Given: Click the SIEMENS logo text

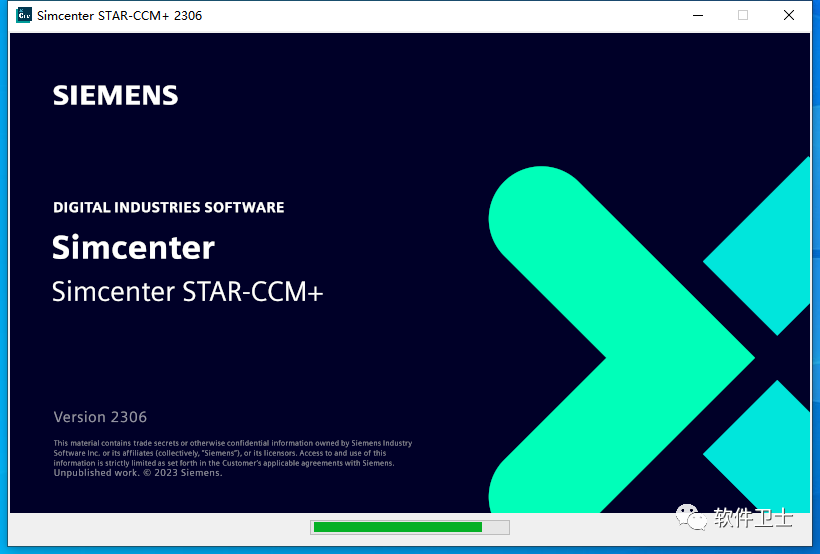Looking at the screenshot, I should [116, 96].
